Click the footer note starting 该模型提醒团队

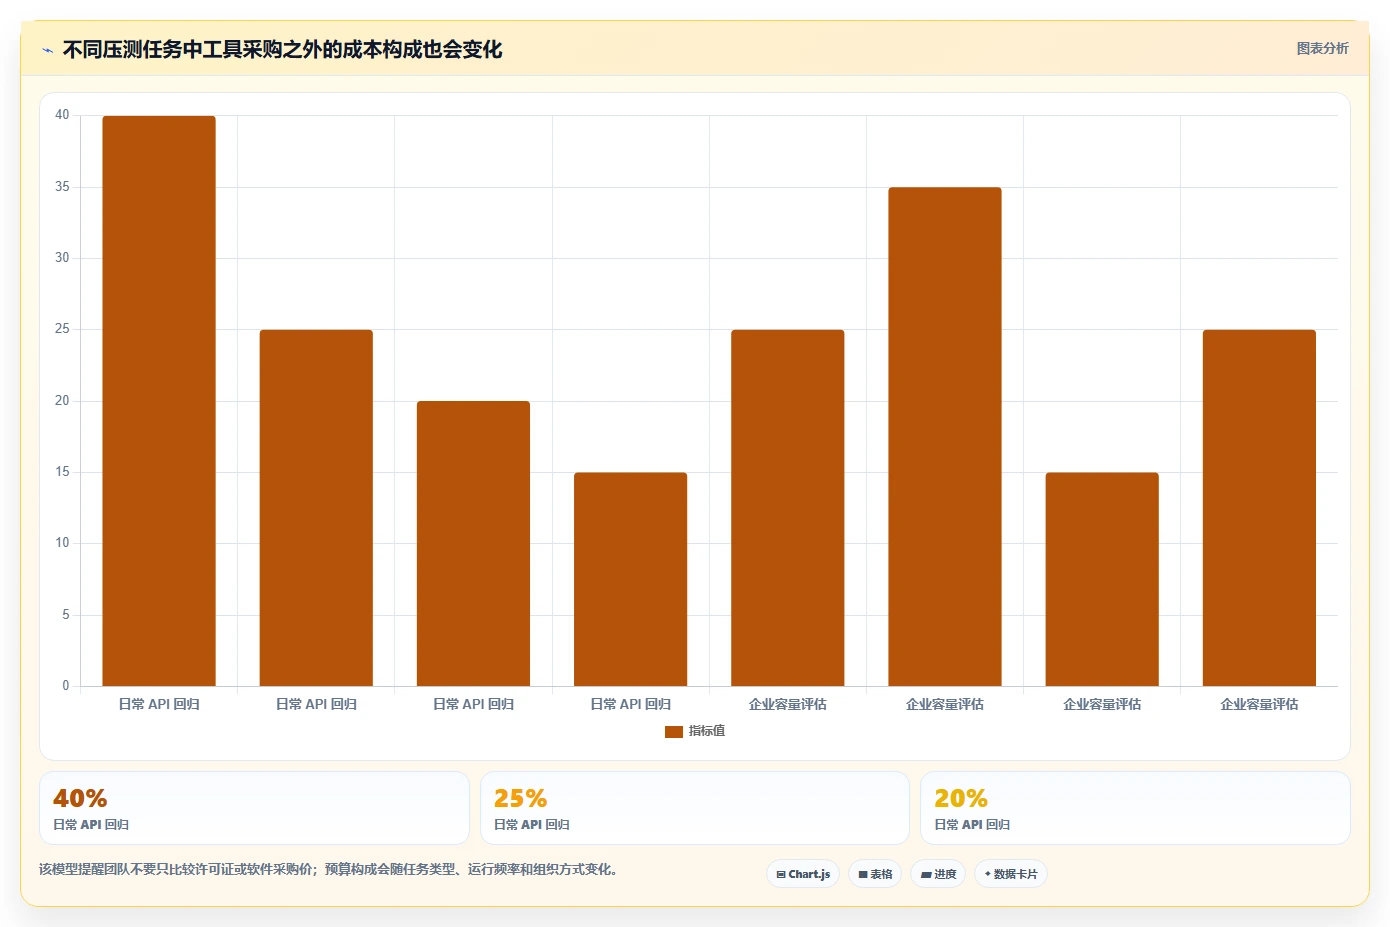[330, 869]
